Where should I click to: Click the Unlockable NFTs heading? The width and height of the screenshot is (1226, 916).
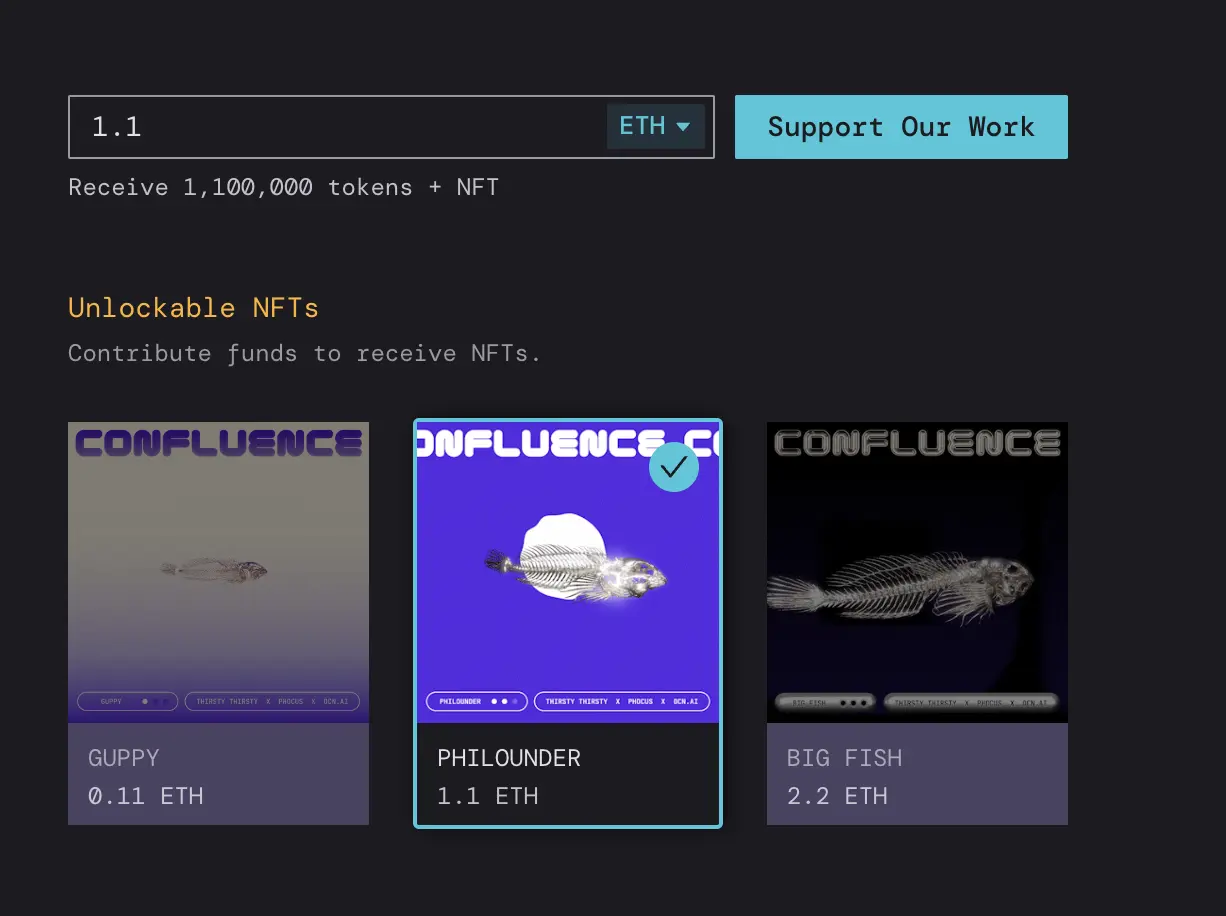pyautogui.click(x=193, y=308)
